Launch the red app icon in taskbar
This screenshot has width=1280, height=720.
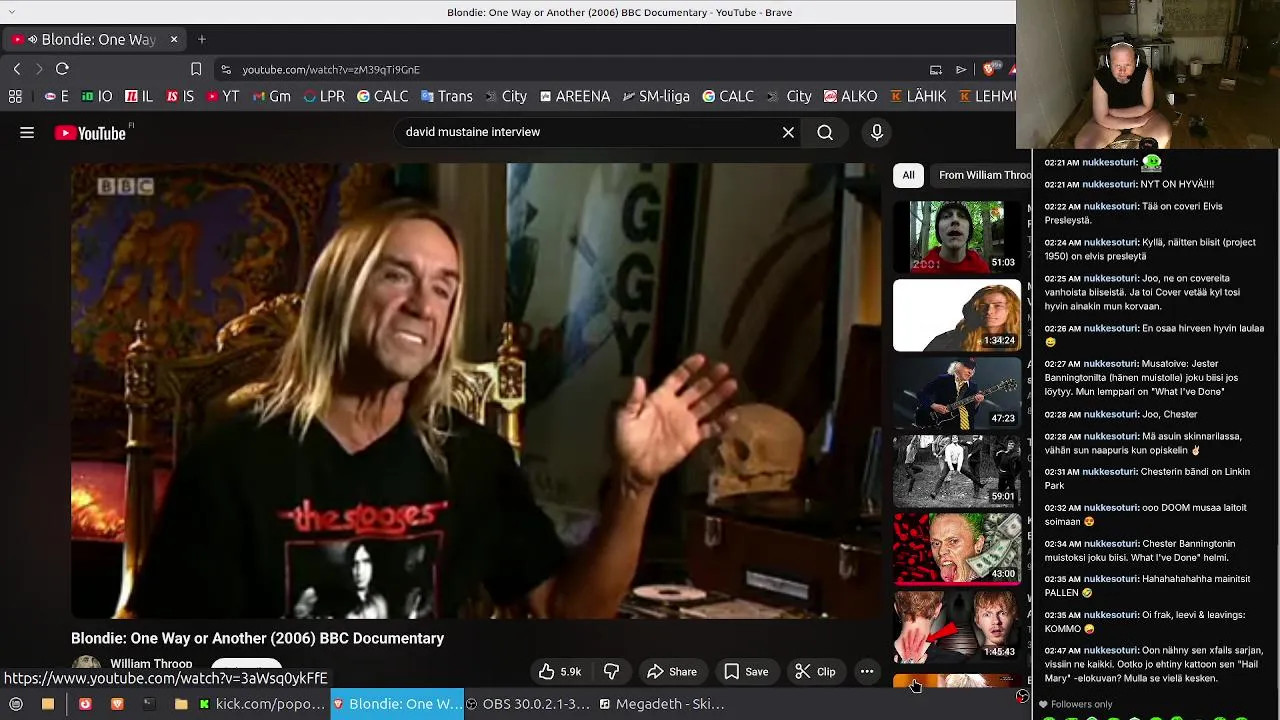tap(85, 704)
